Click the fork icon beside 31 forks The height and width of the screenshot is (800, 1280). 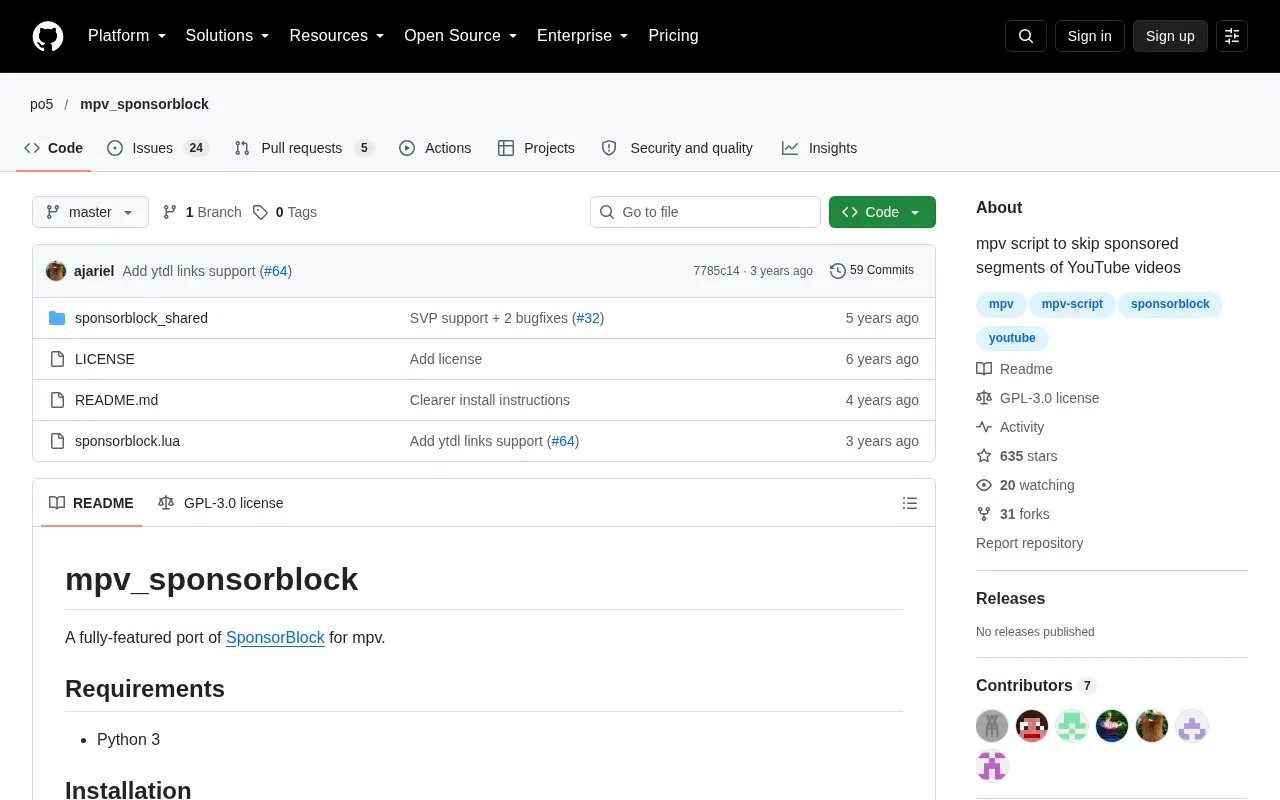984,514
